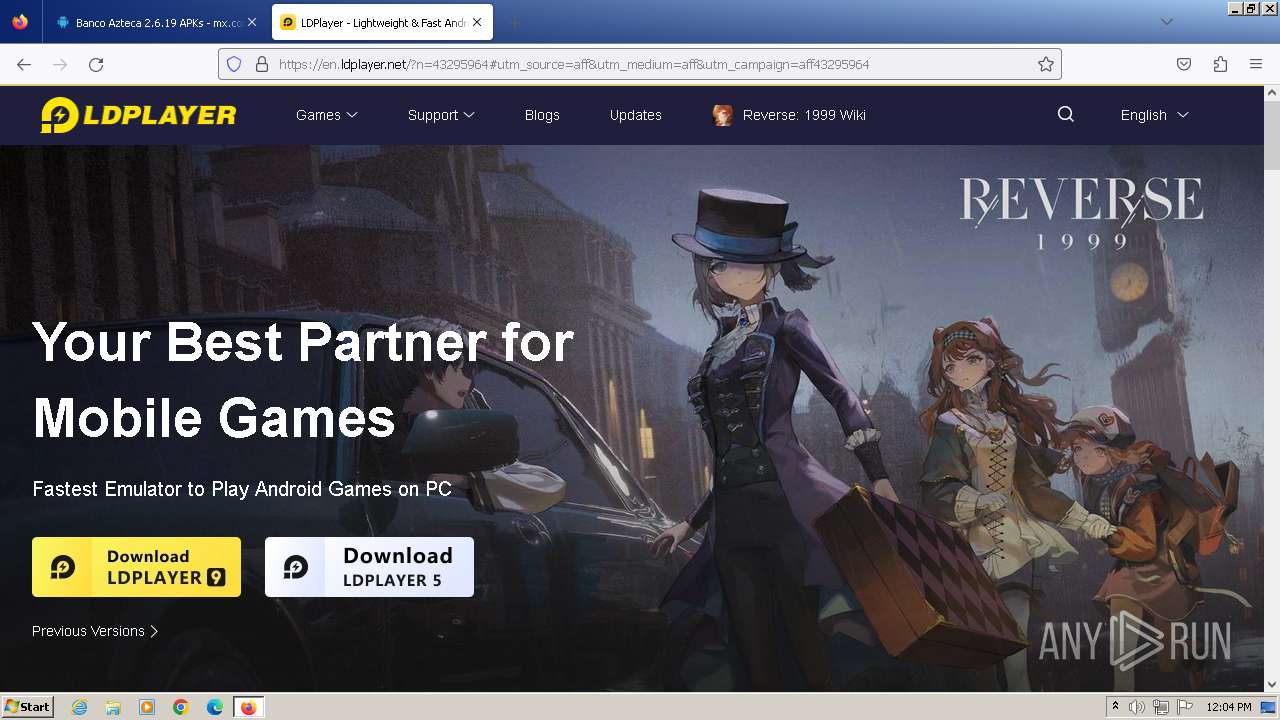Open media player taskbar icon
This screenshot has width=1280, height=720.
(147, 707)
